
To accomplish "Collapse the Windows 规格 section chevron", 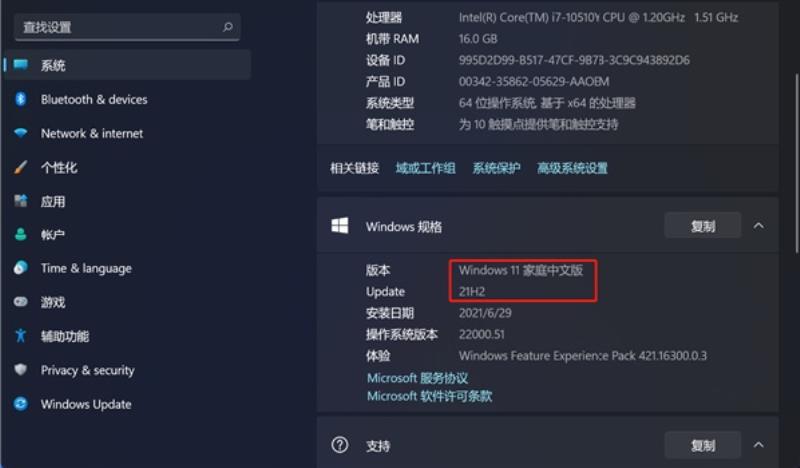I will pos(759,226).
